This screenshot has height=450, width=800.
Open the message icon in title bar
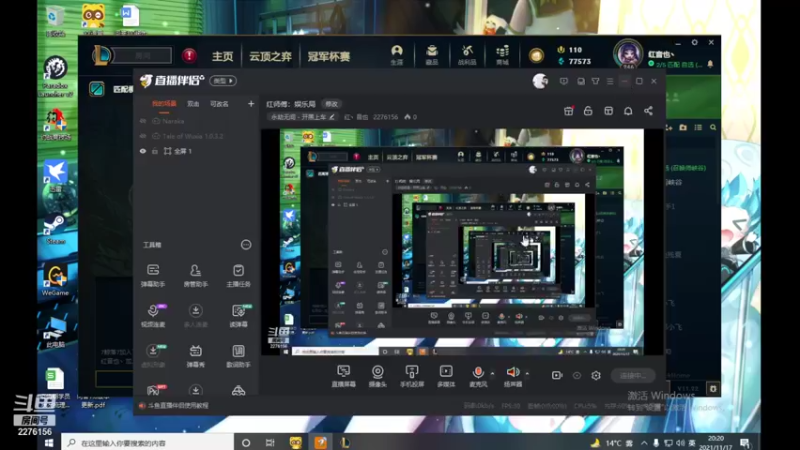[x=564, y=81]
